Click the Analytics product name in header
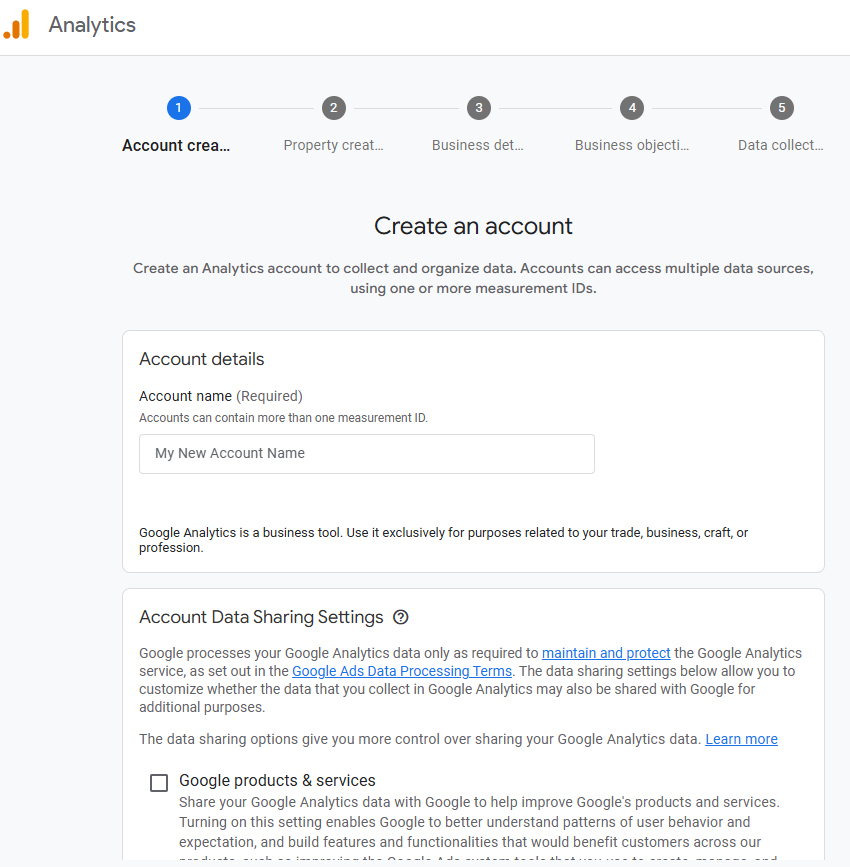850x867 pixels. 92,25
